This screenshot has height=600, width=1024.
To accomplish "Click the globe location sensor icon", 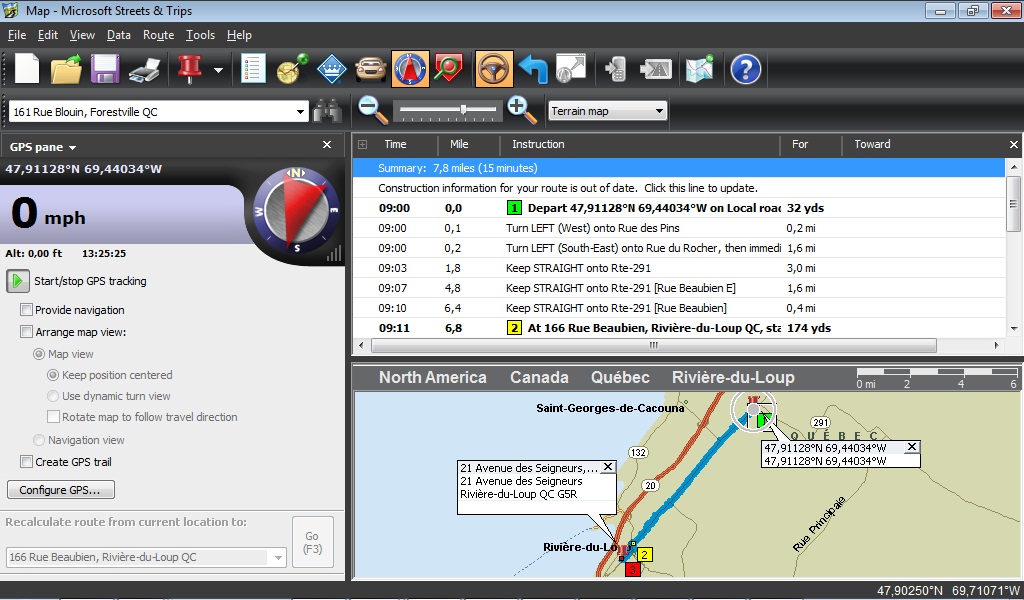I will pos(292,69).
